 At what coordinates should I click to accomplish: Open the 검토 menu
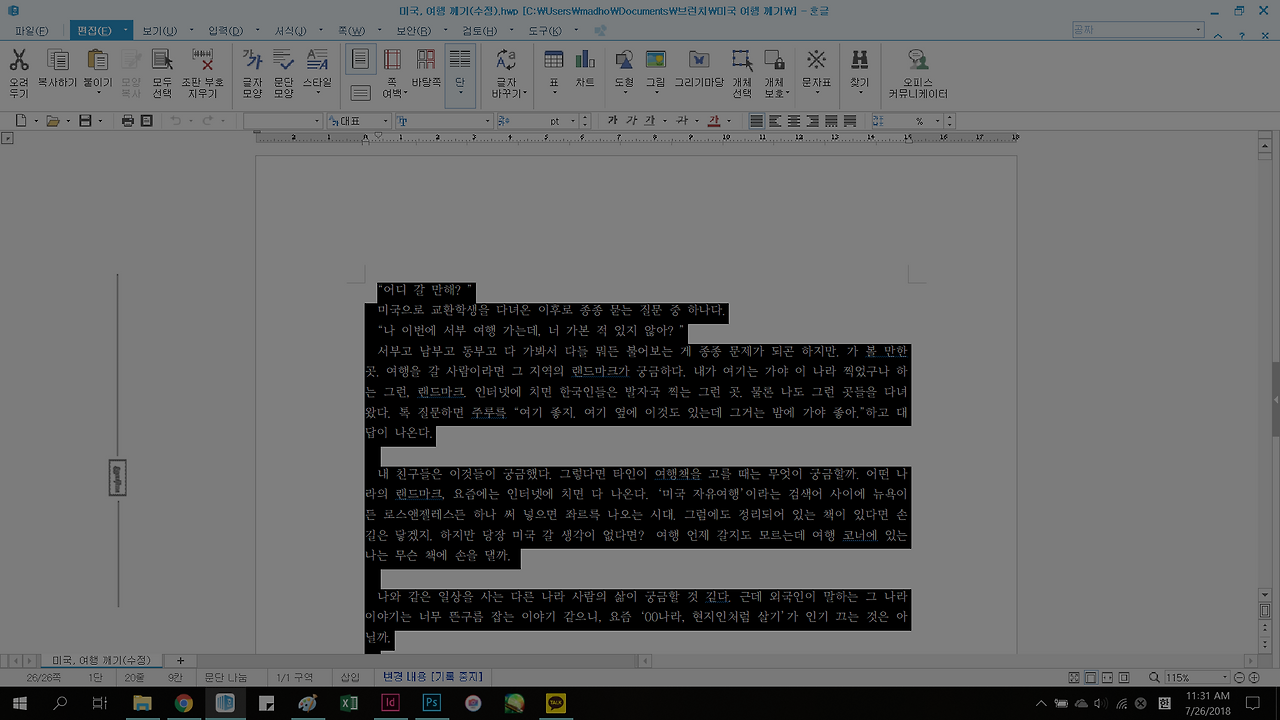coord(479,31)
